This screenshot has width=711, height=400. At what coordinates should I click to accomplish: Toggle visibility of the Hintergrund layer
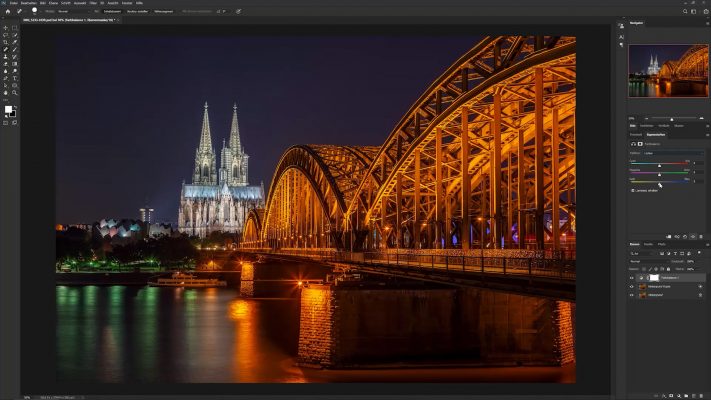coord(632,295)
